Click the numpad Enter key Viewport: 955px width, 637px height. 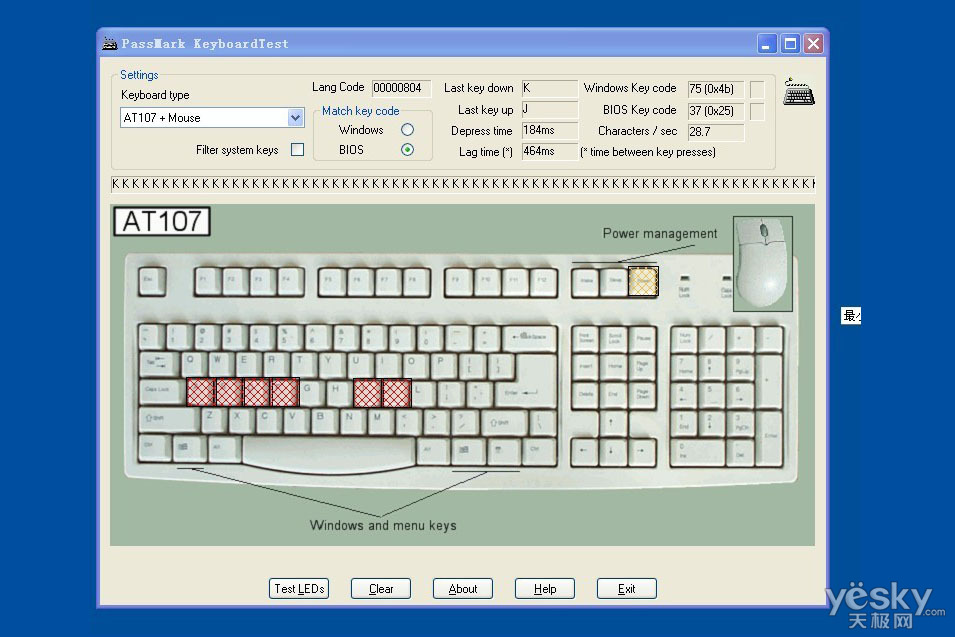pos(770,438)
